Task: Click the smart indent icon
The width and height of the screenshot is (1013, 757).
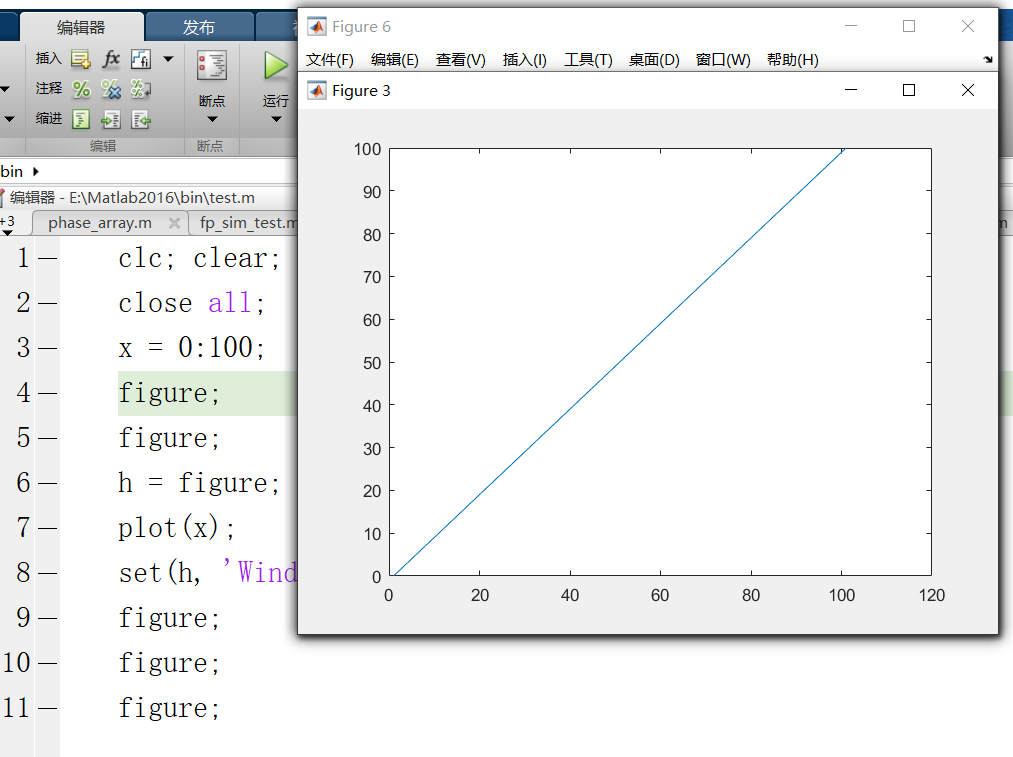Action: [x=81, y=119]
